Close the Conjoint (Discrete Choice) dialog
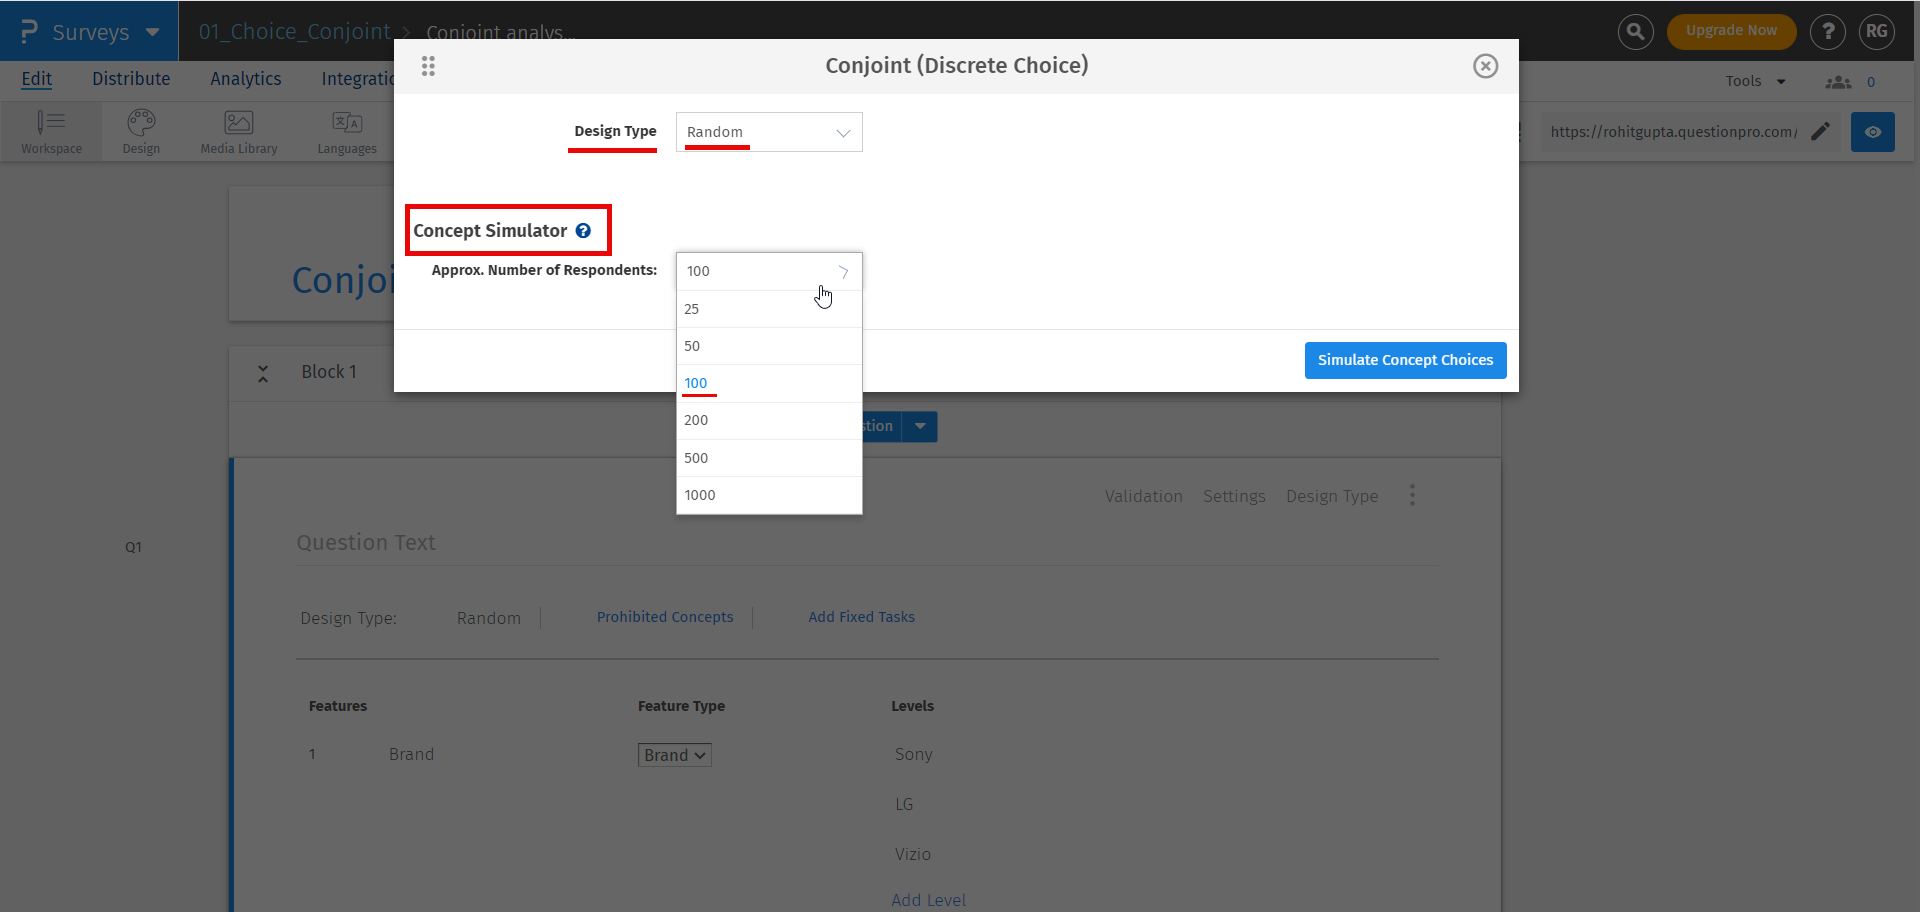Image resolution: width=1920 pixels, height=912 pixels. pyautogui.click(x=1485, y=66)
